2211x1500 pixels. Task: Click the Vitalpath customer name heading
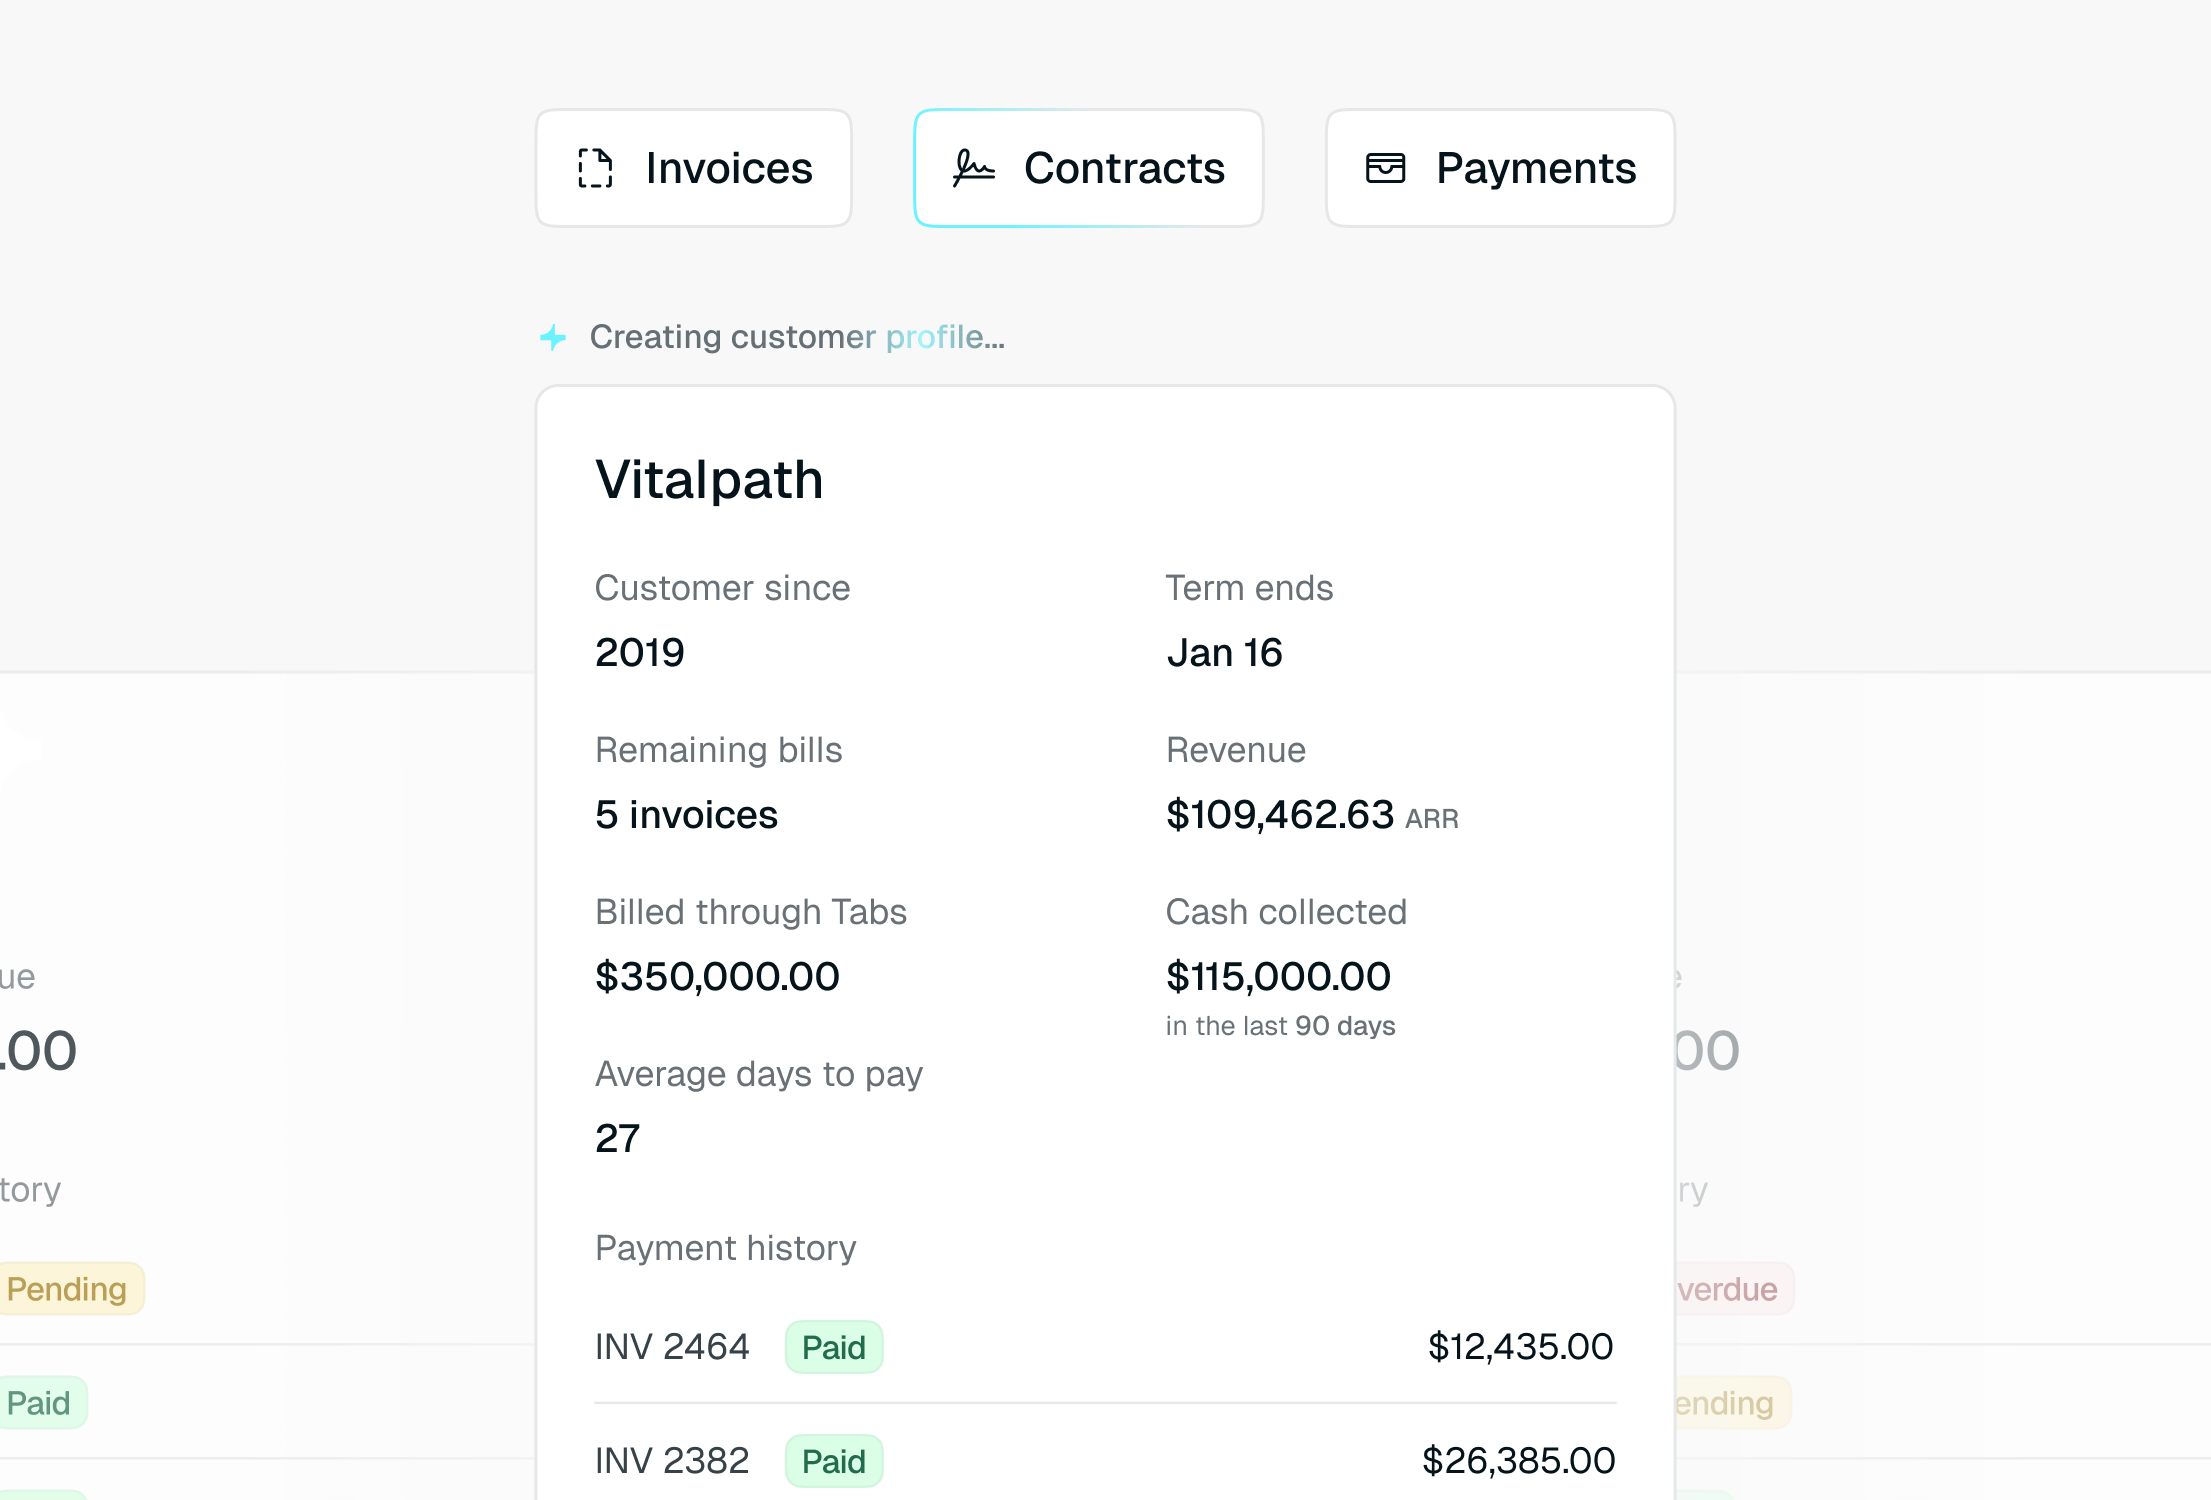coord(709,480)
